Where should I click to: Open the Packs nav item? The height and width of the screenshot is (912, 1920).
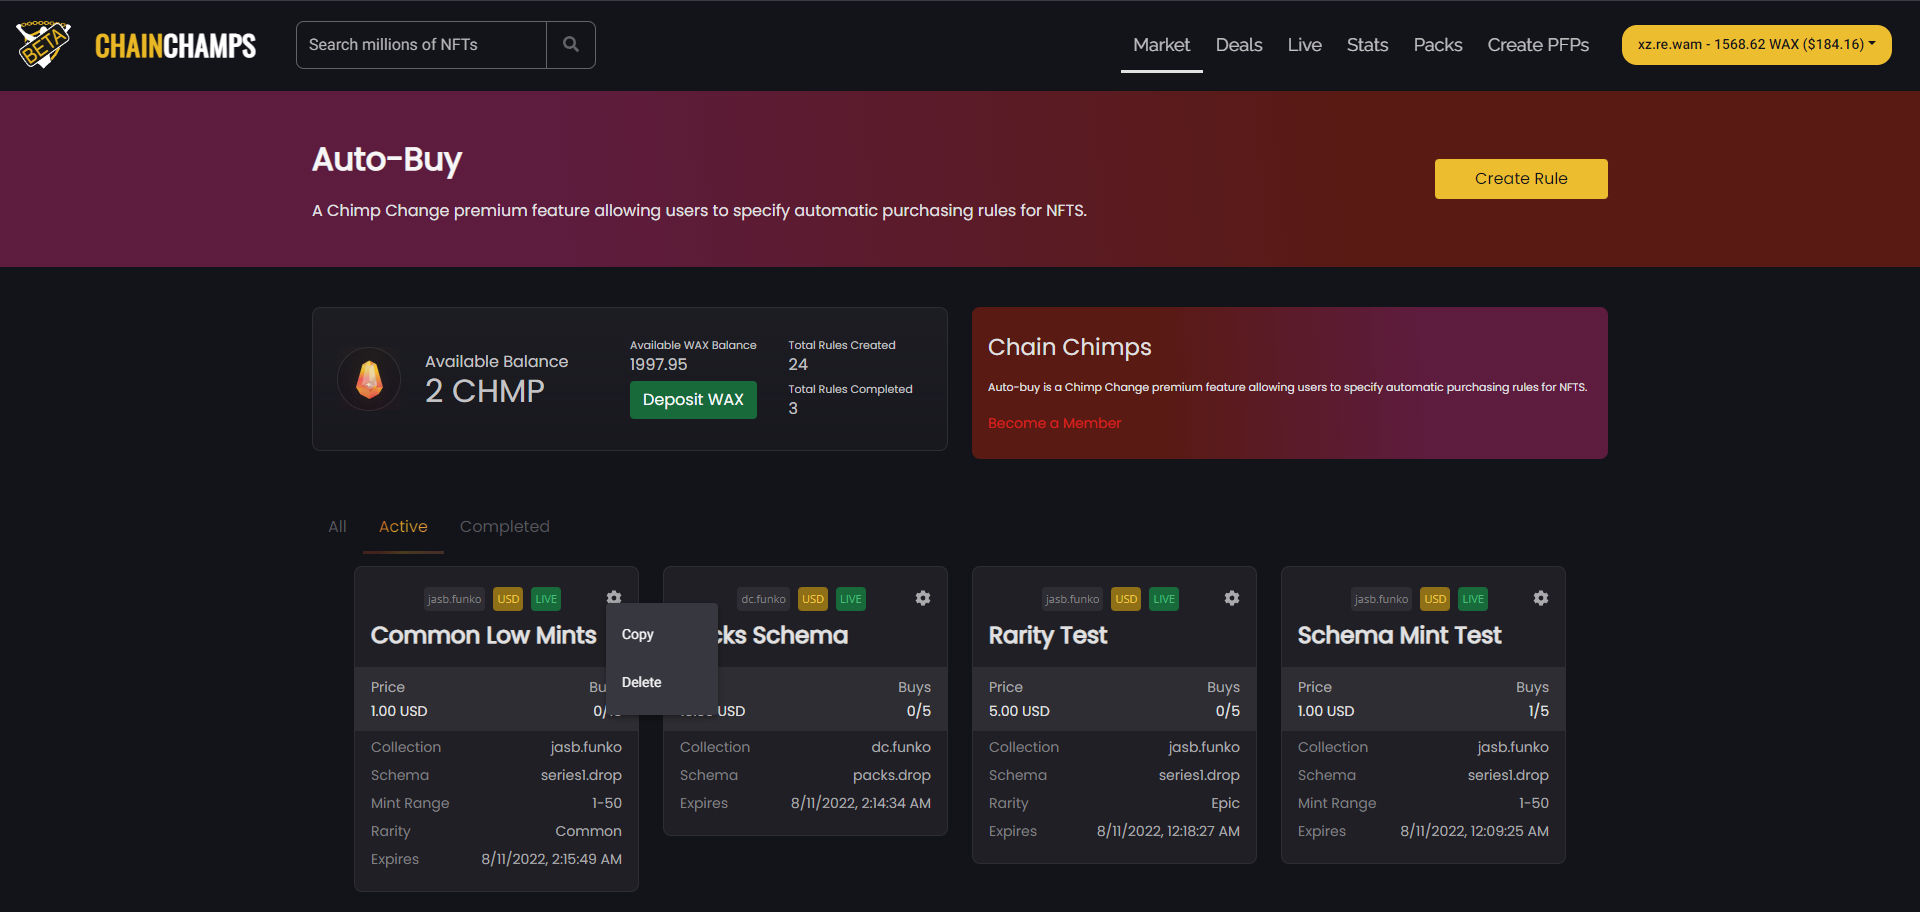pos(1438,45)
